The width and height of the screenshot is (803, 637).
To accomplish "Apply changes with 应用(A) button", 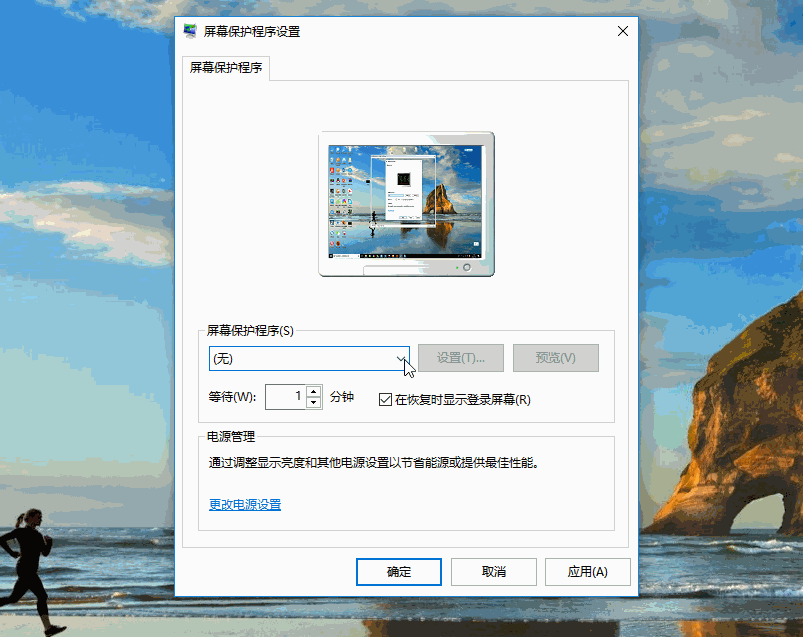I will (587, 571).
